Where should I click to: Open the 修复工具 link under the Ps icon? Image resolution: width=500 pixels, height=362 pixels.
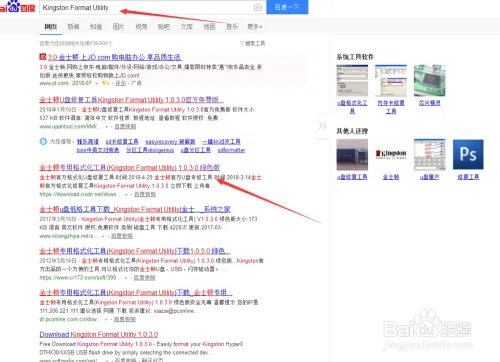tap(468, 177)
